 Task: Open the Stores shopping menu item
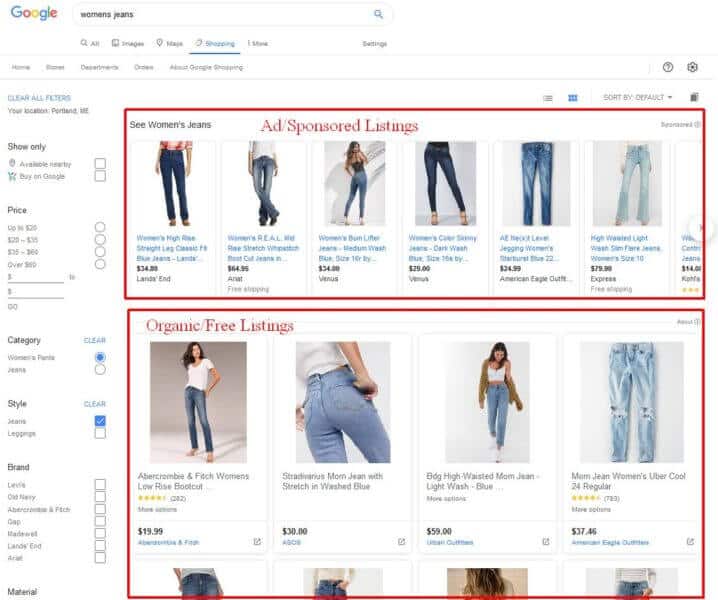[55, 67]
